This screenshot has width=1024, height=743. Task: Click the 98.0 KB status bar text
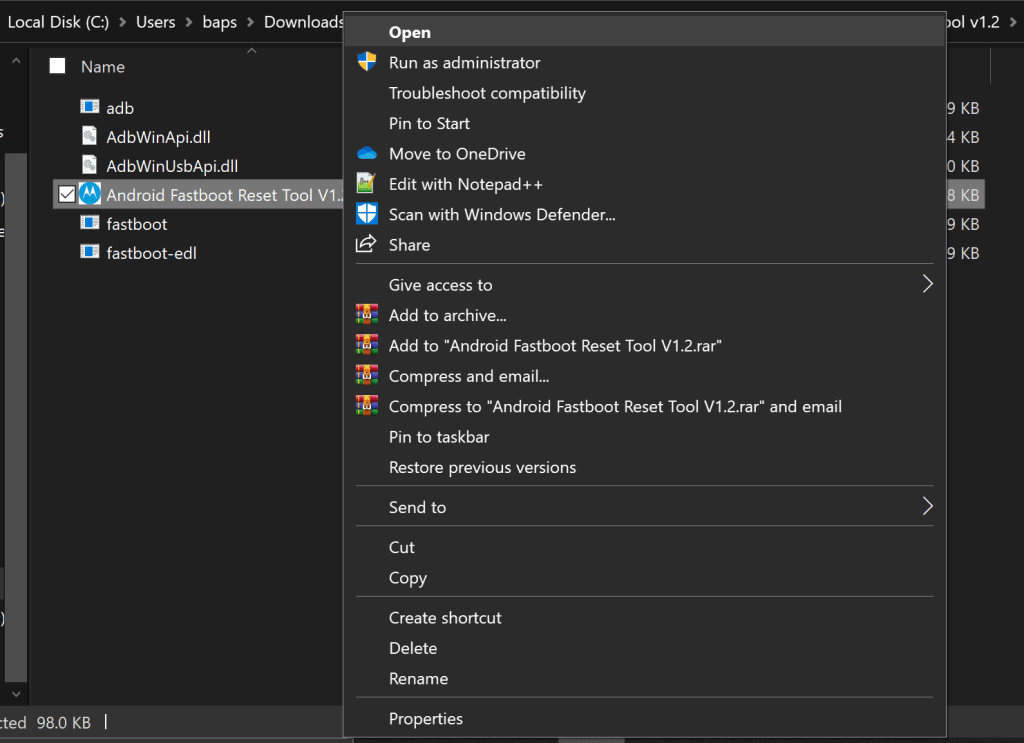tap(63, 723)
